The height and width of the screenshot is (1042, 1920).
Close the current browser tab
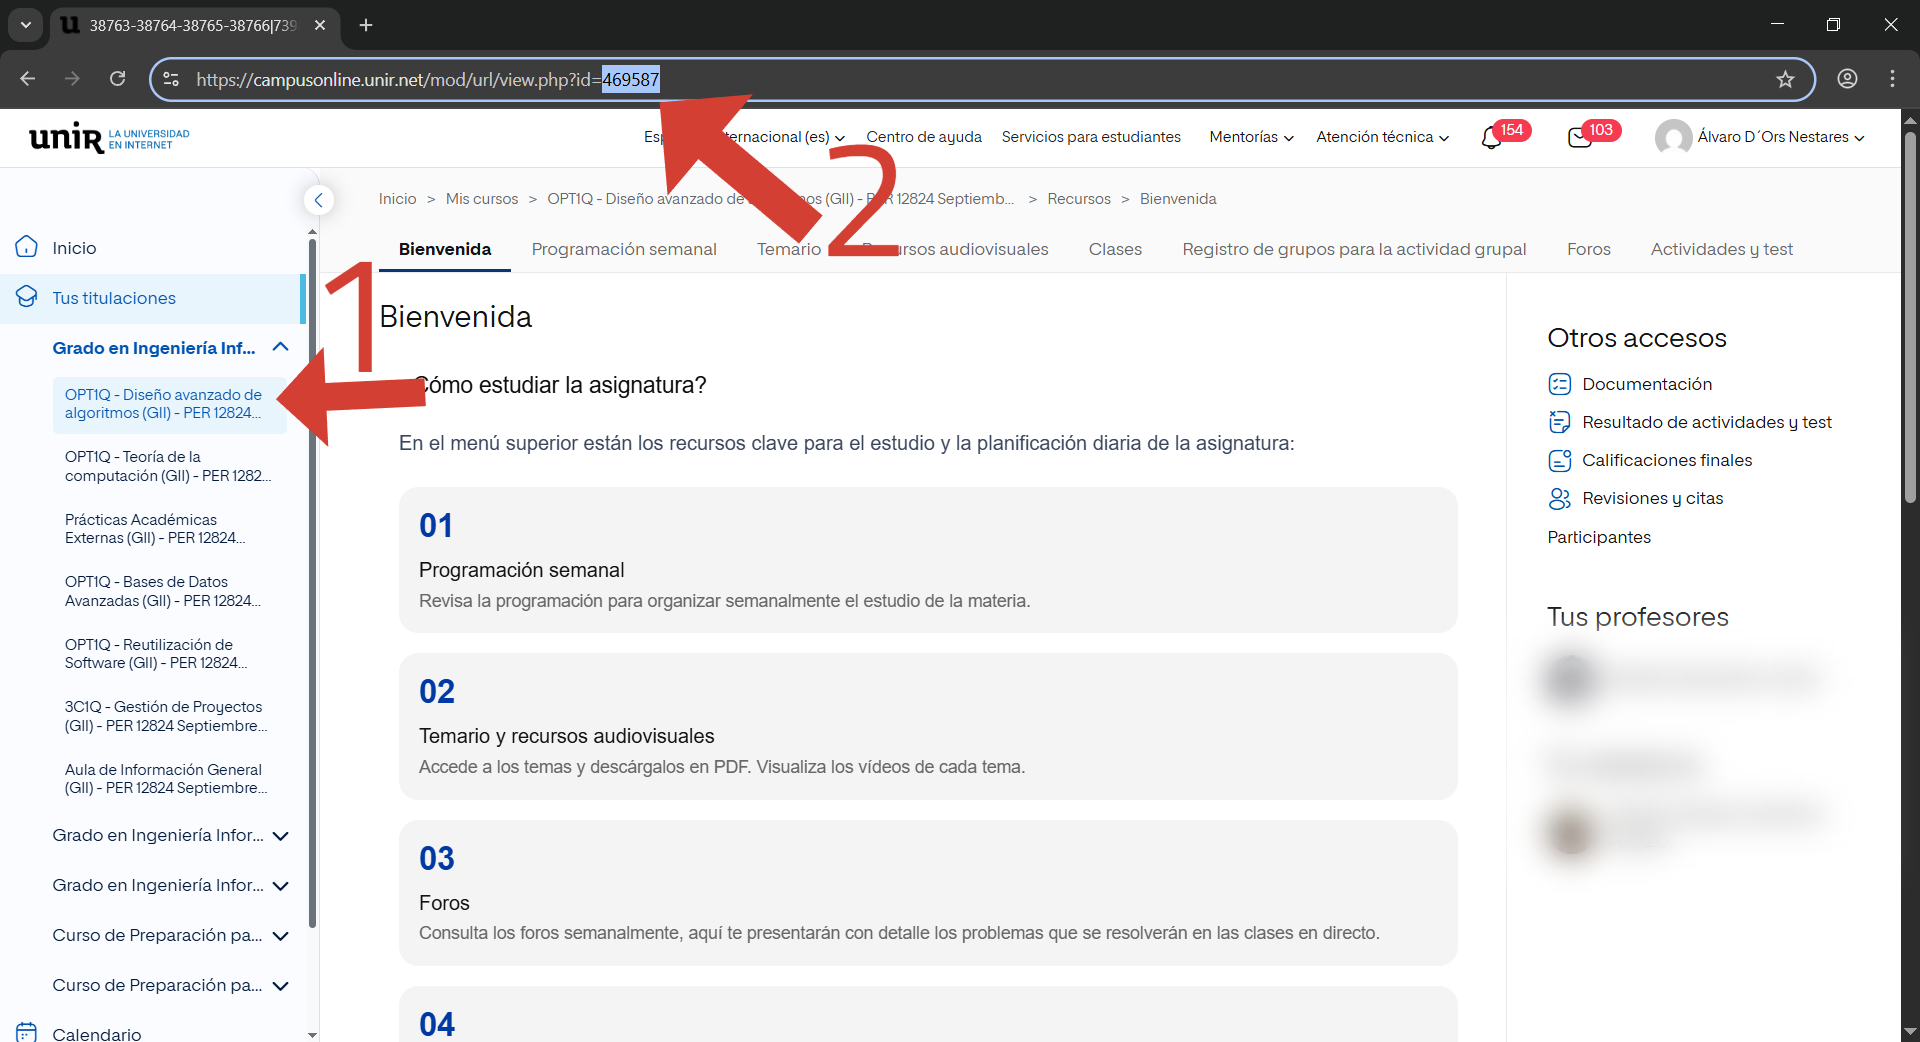tap(320, 25)
